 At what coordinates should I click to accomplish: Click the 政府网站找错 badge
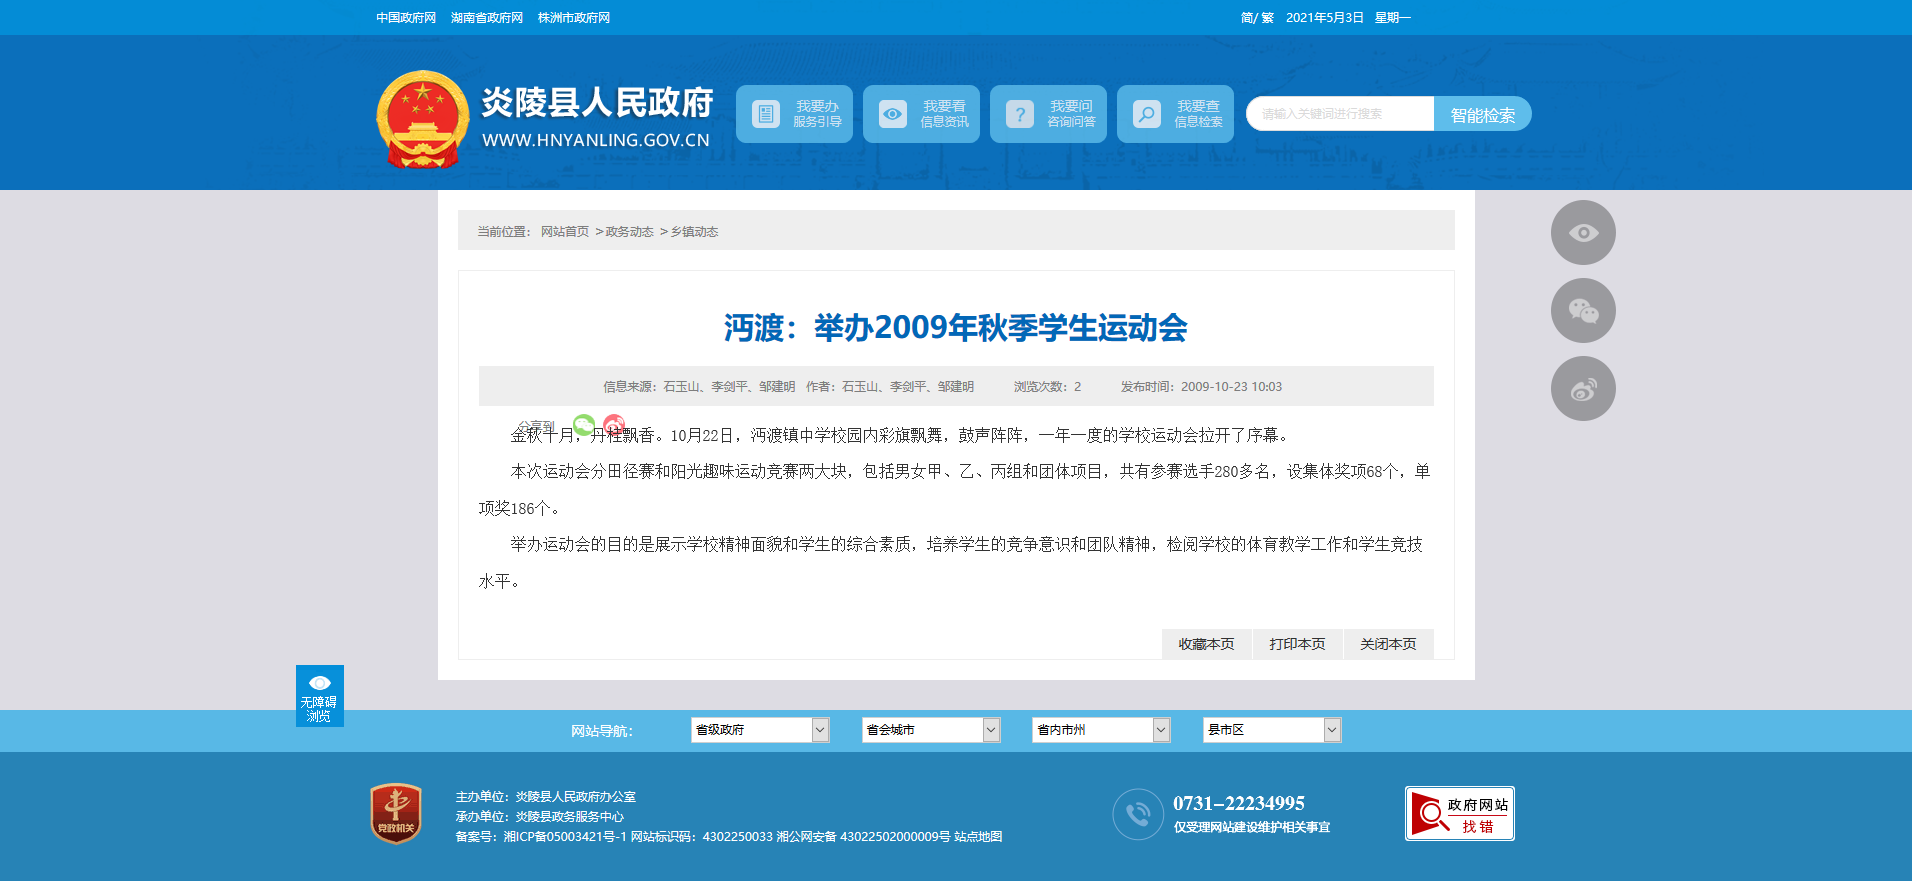click(x=1459, y=814)
